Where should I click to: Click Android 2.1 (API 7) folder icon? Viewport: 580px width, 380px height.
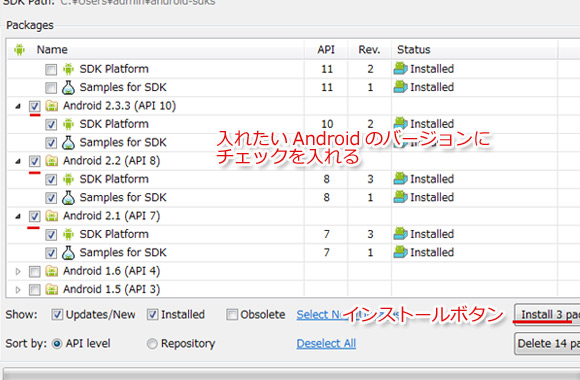(x=52, y=216)
